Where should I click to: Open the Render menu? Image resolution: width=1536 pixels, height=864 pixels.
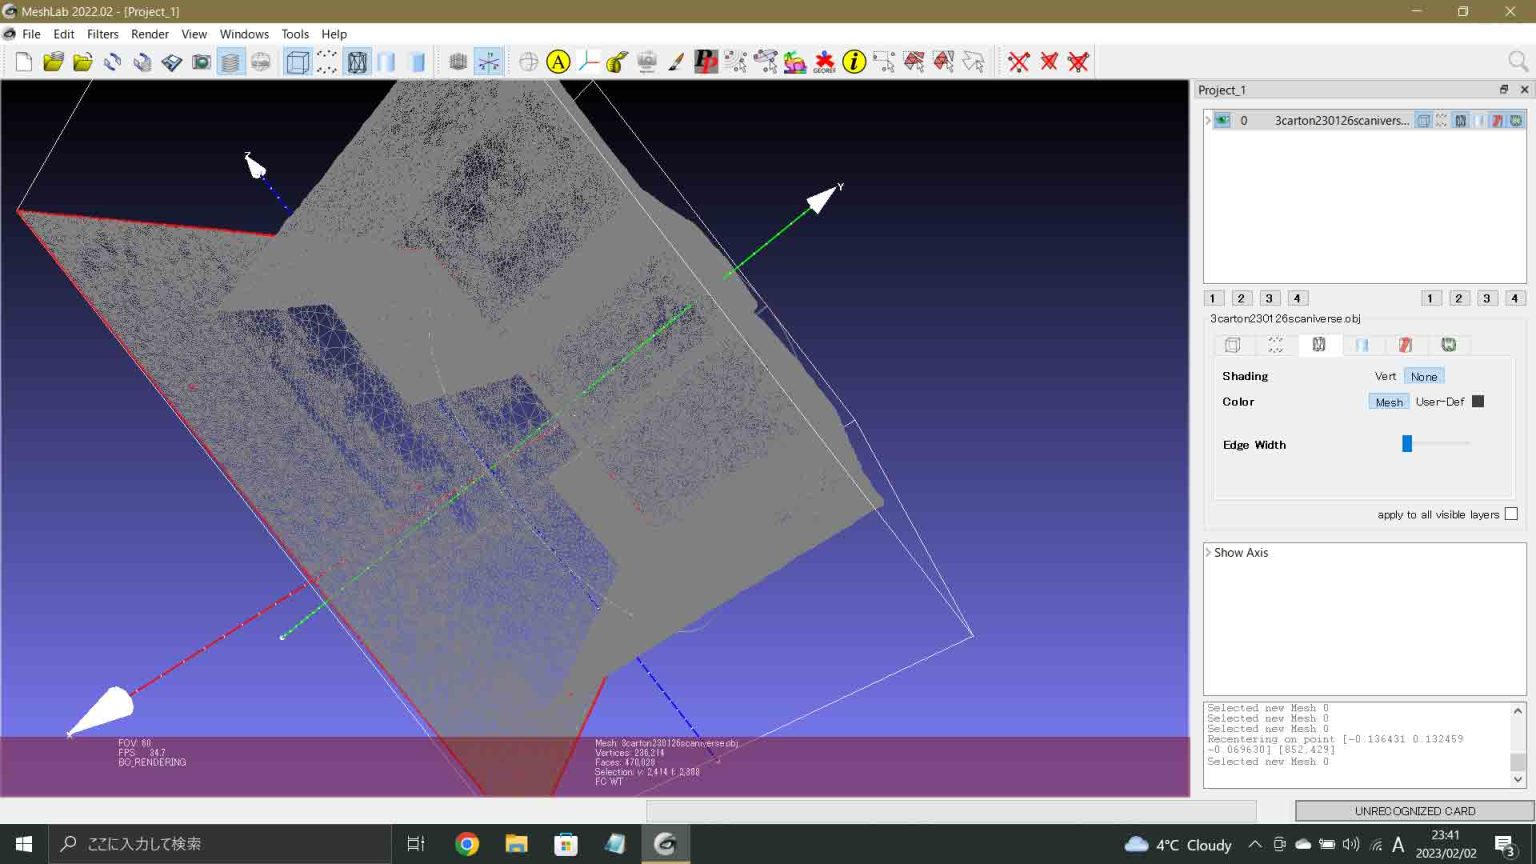coord(150,33)
